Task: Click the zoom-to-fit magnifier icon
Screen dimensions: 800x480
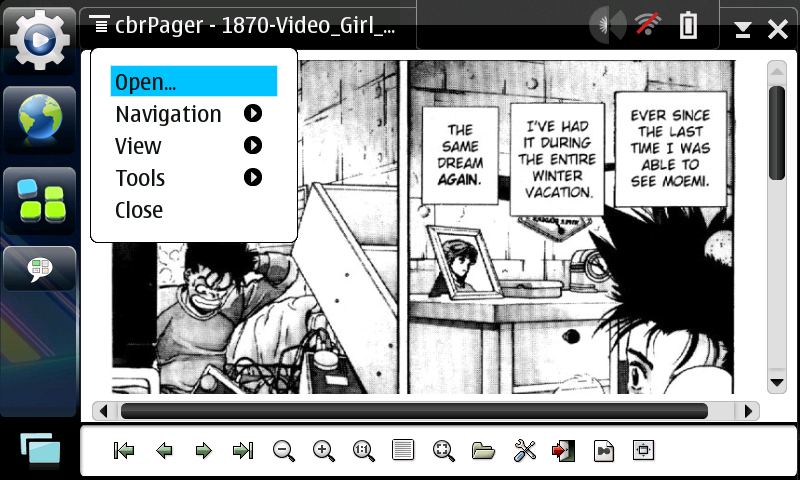Action: point(443,451)
